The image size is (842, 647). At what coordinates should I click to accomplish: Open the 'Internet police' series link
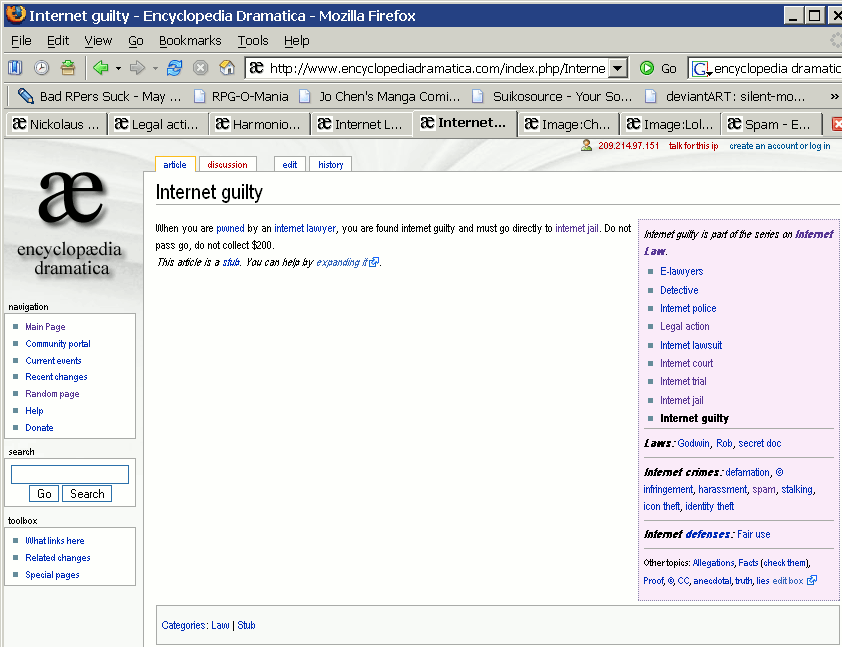688,308
